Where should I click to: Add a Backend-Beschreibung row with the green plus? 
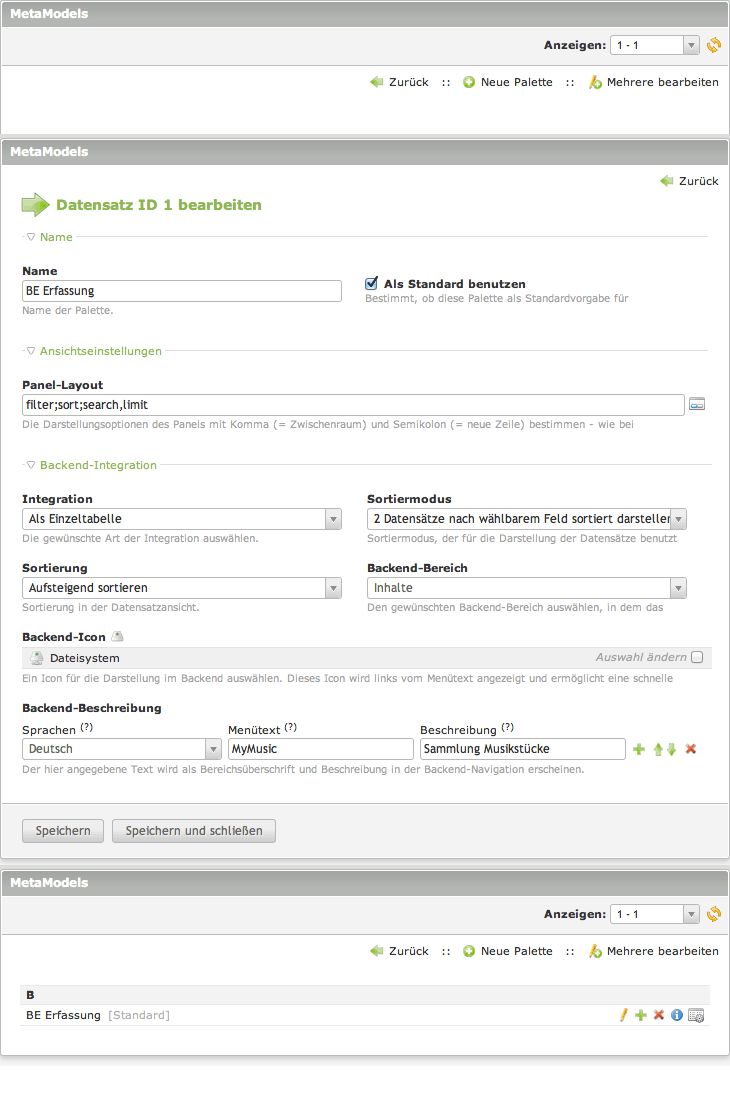639,749
